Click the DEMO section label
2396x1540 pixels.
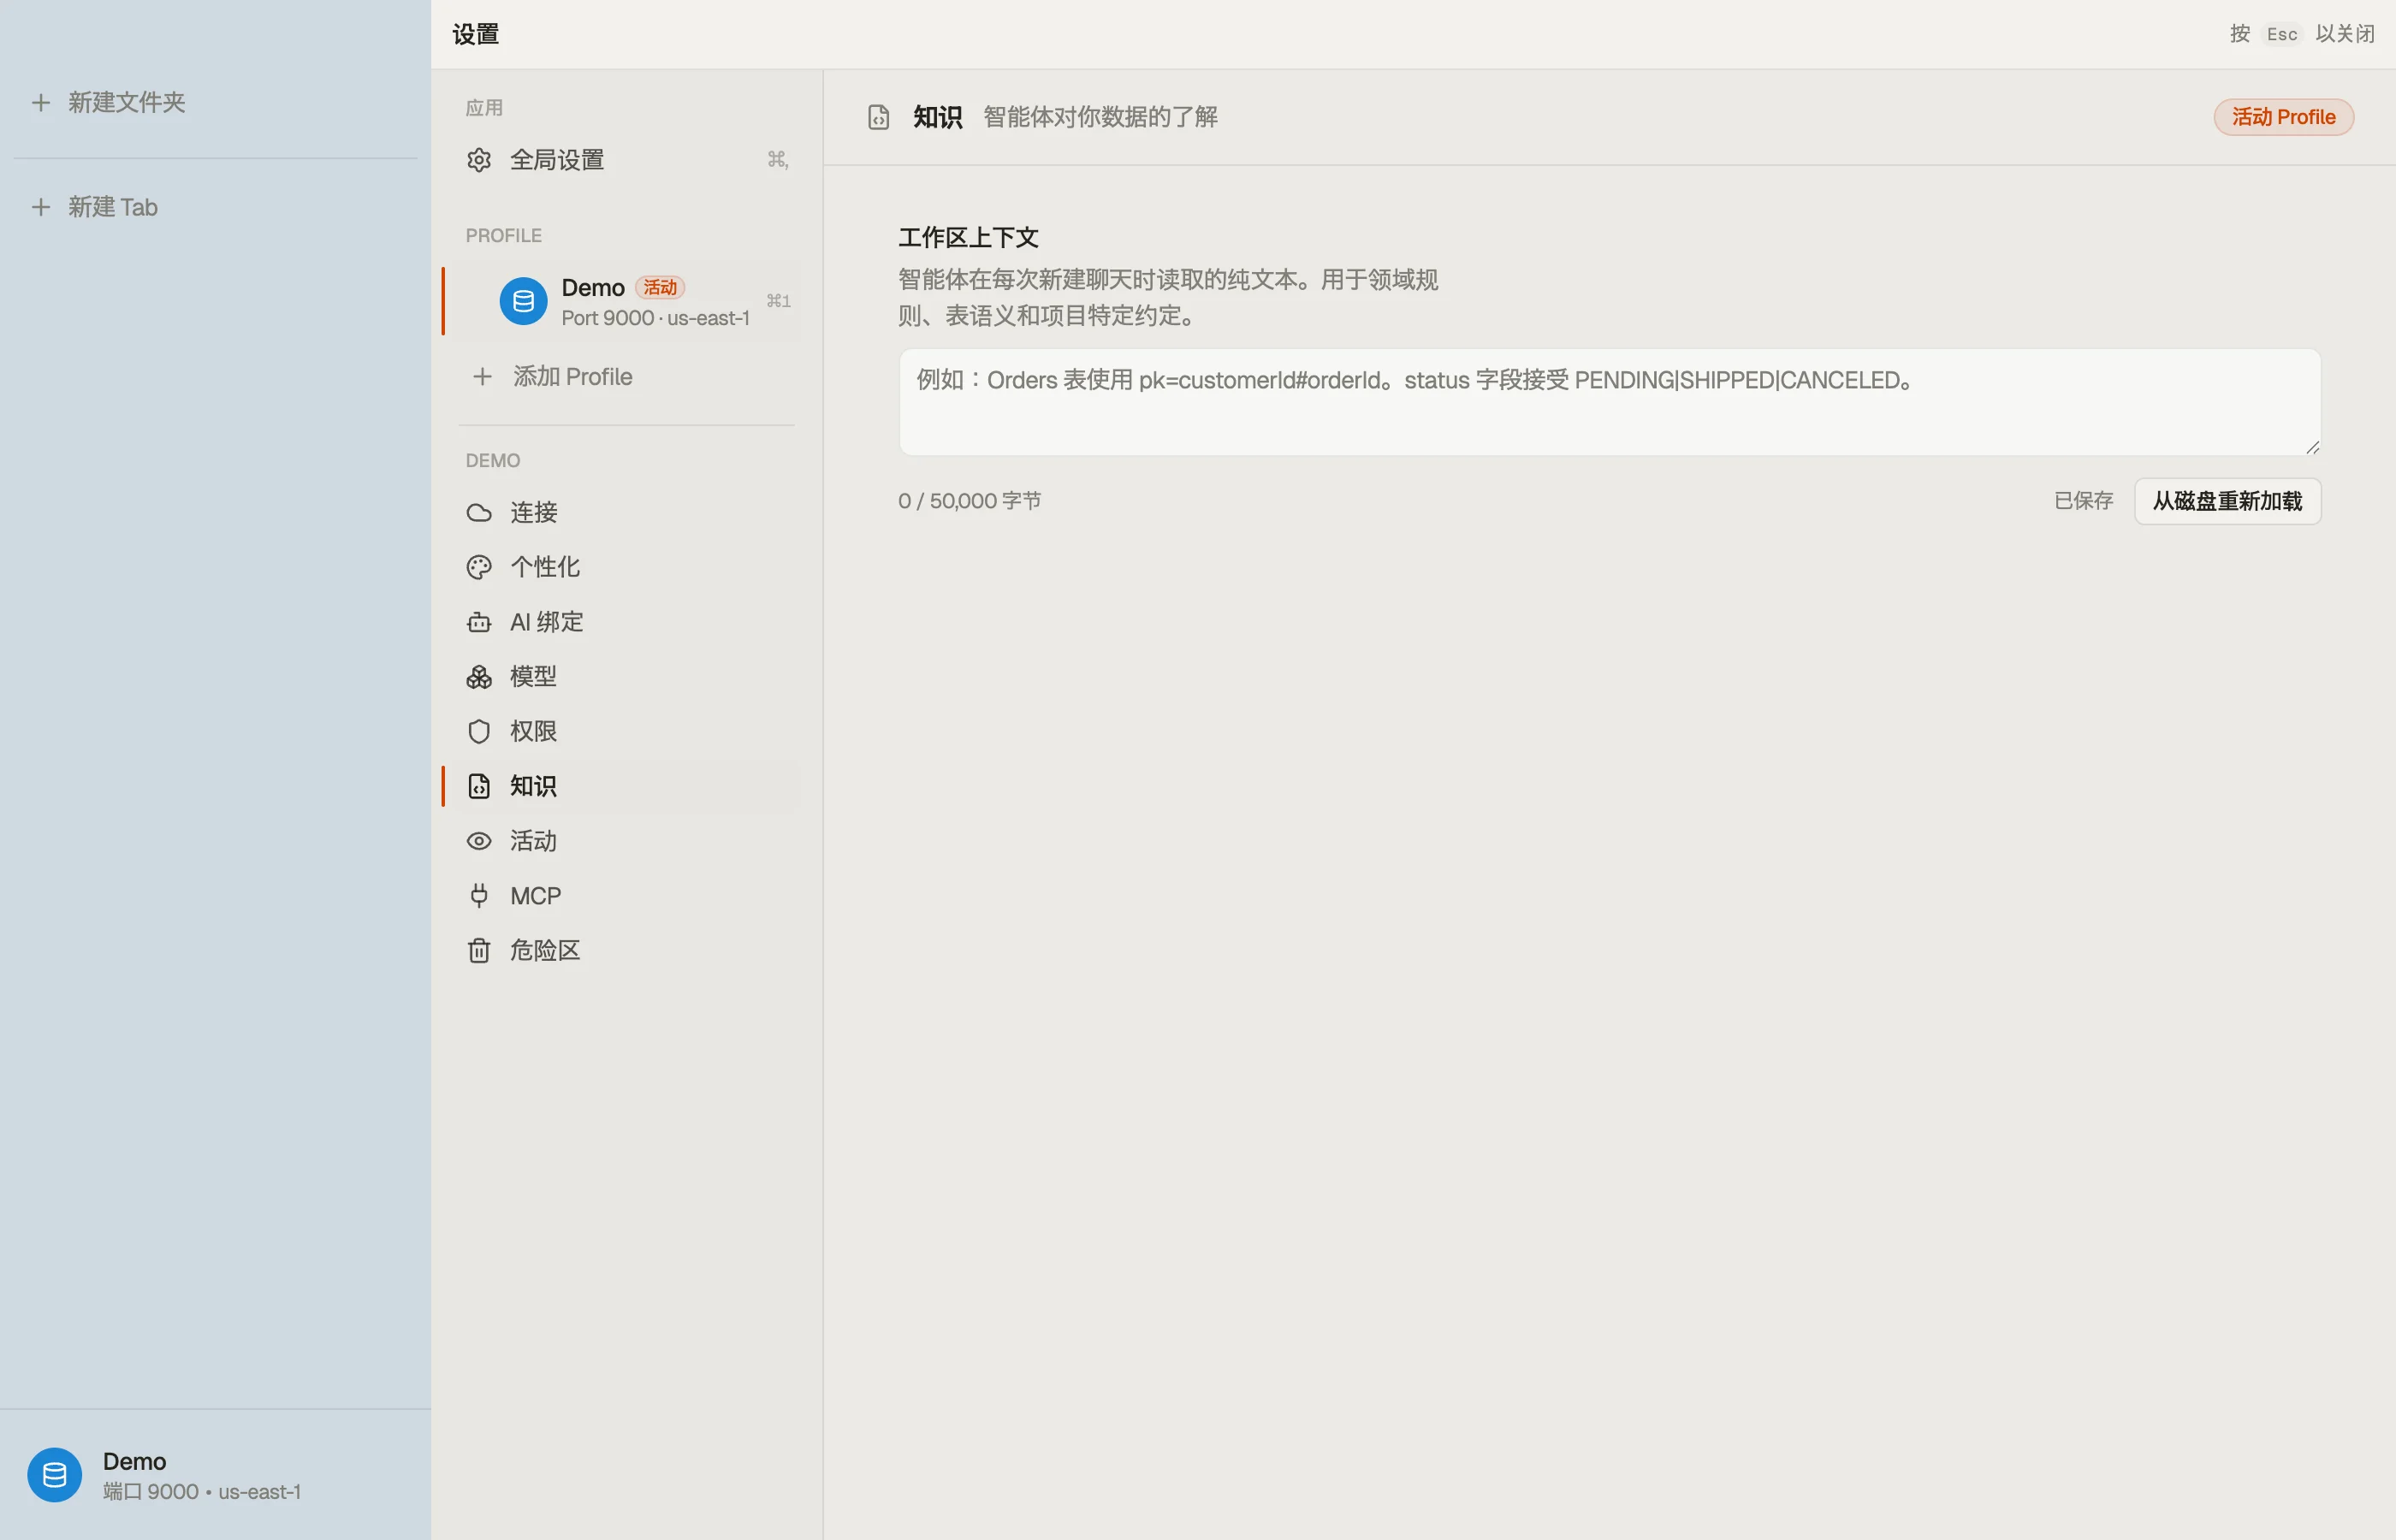tap(492, 461)
